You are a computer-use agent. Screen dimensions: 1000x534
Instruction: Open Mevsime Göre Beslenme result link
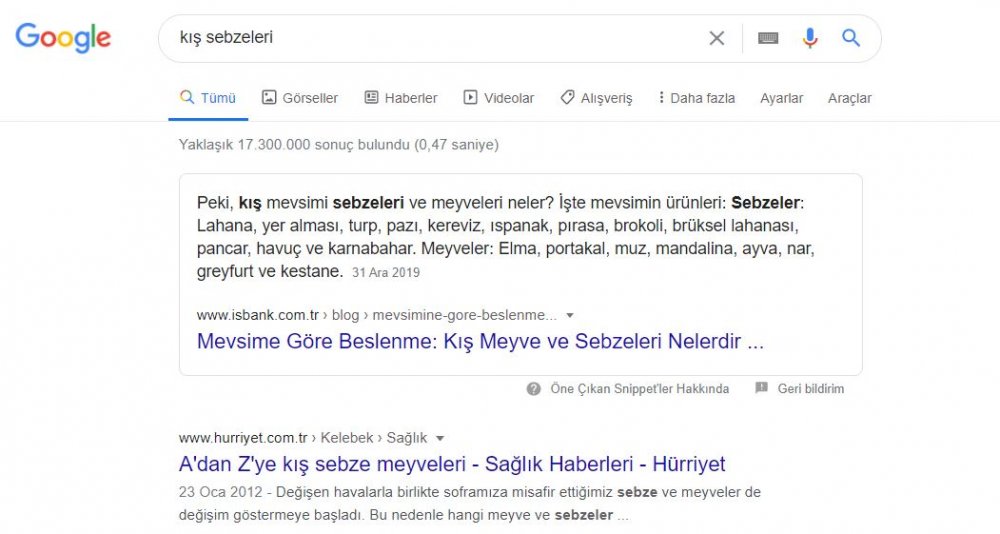click(x=480, y=342)
